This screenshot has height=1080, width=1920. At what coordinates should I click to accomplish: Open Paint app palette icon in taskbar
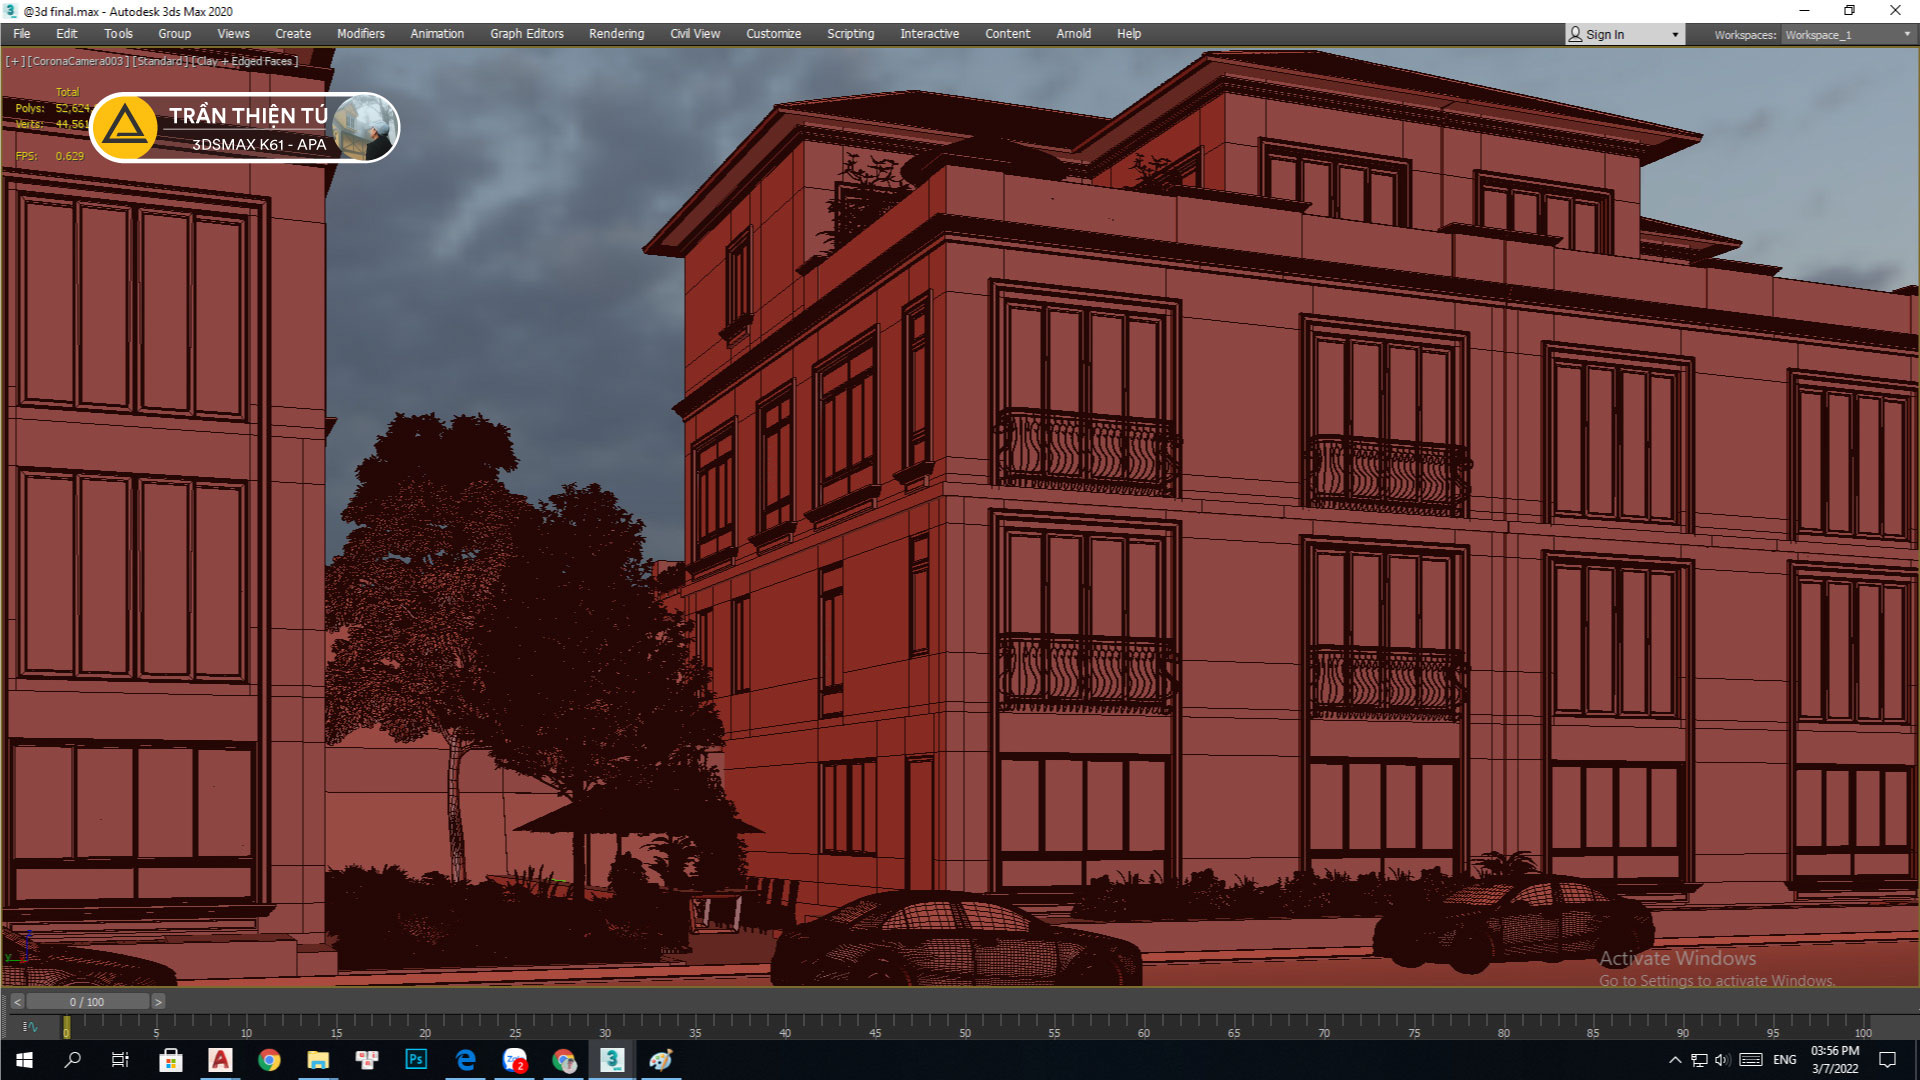(x=661, y=1060)
